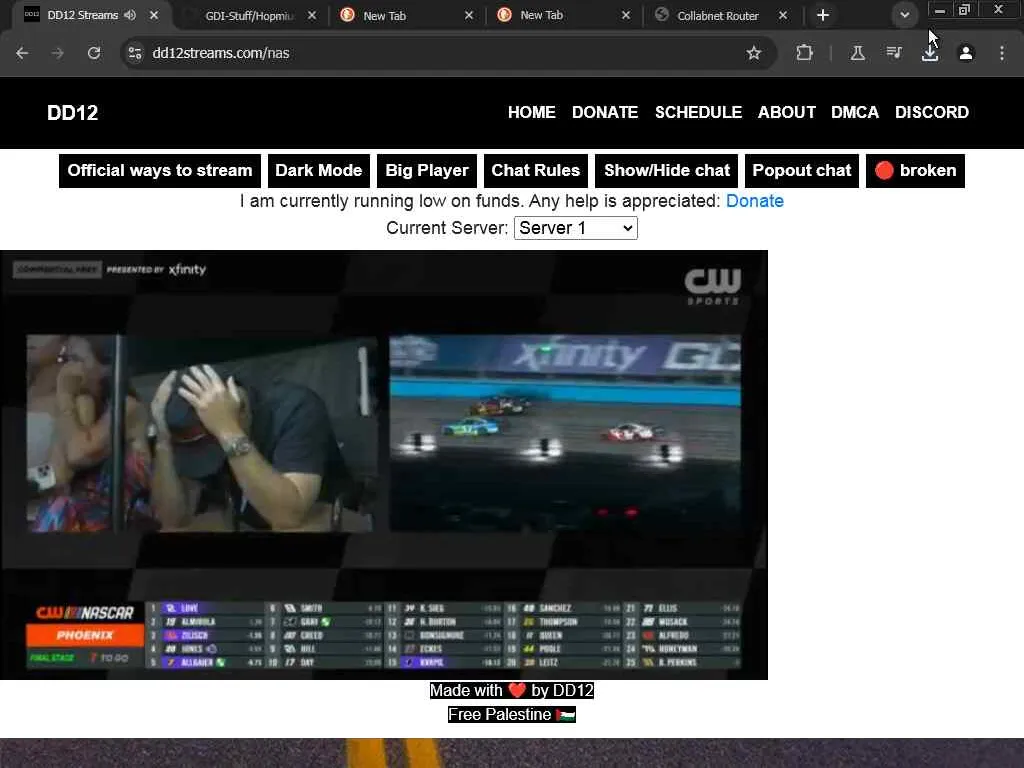
Task: Close the Collabnet Router tab
Action: 783,15
